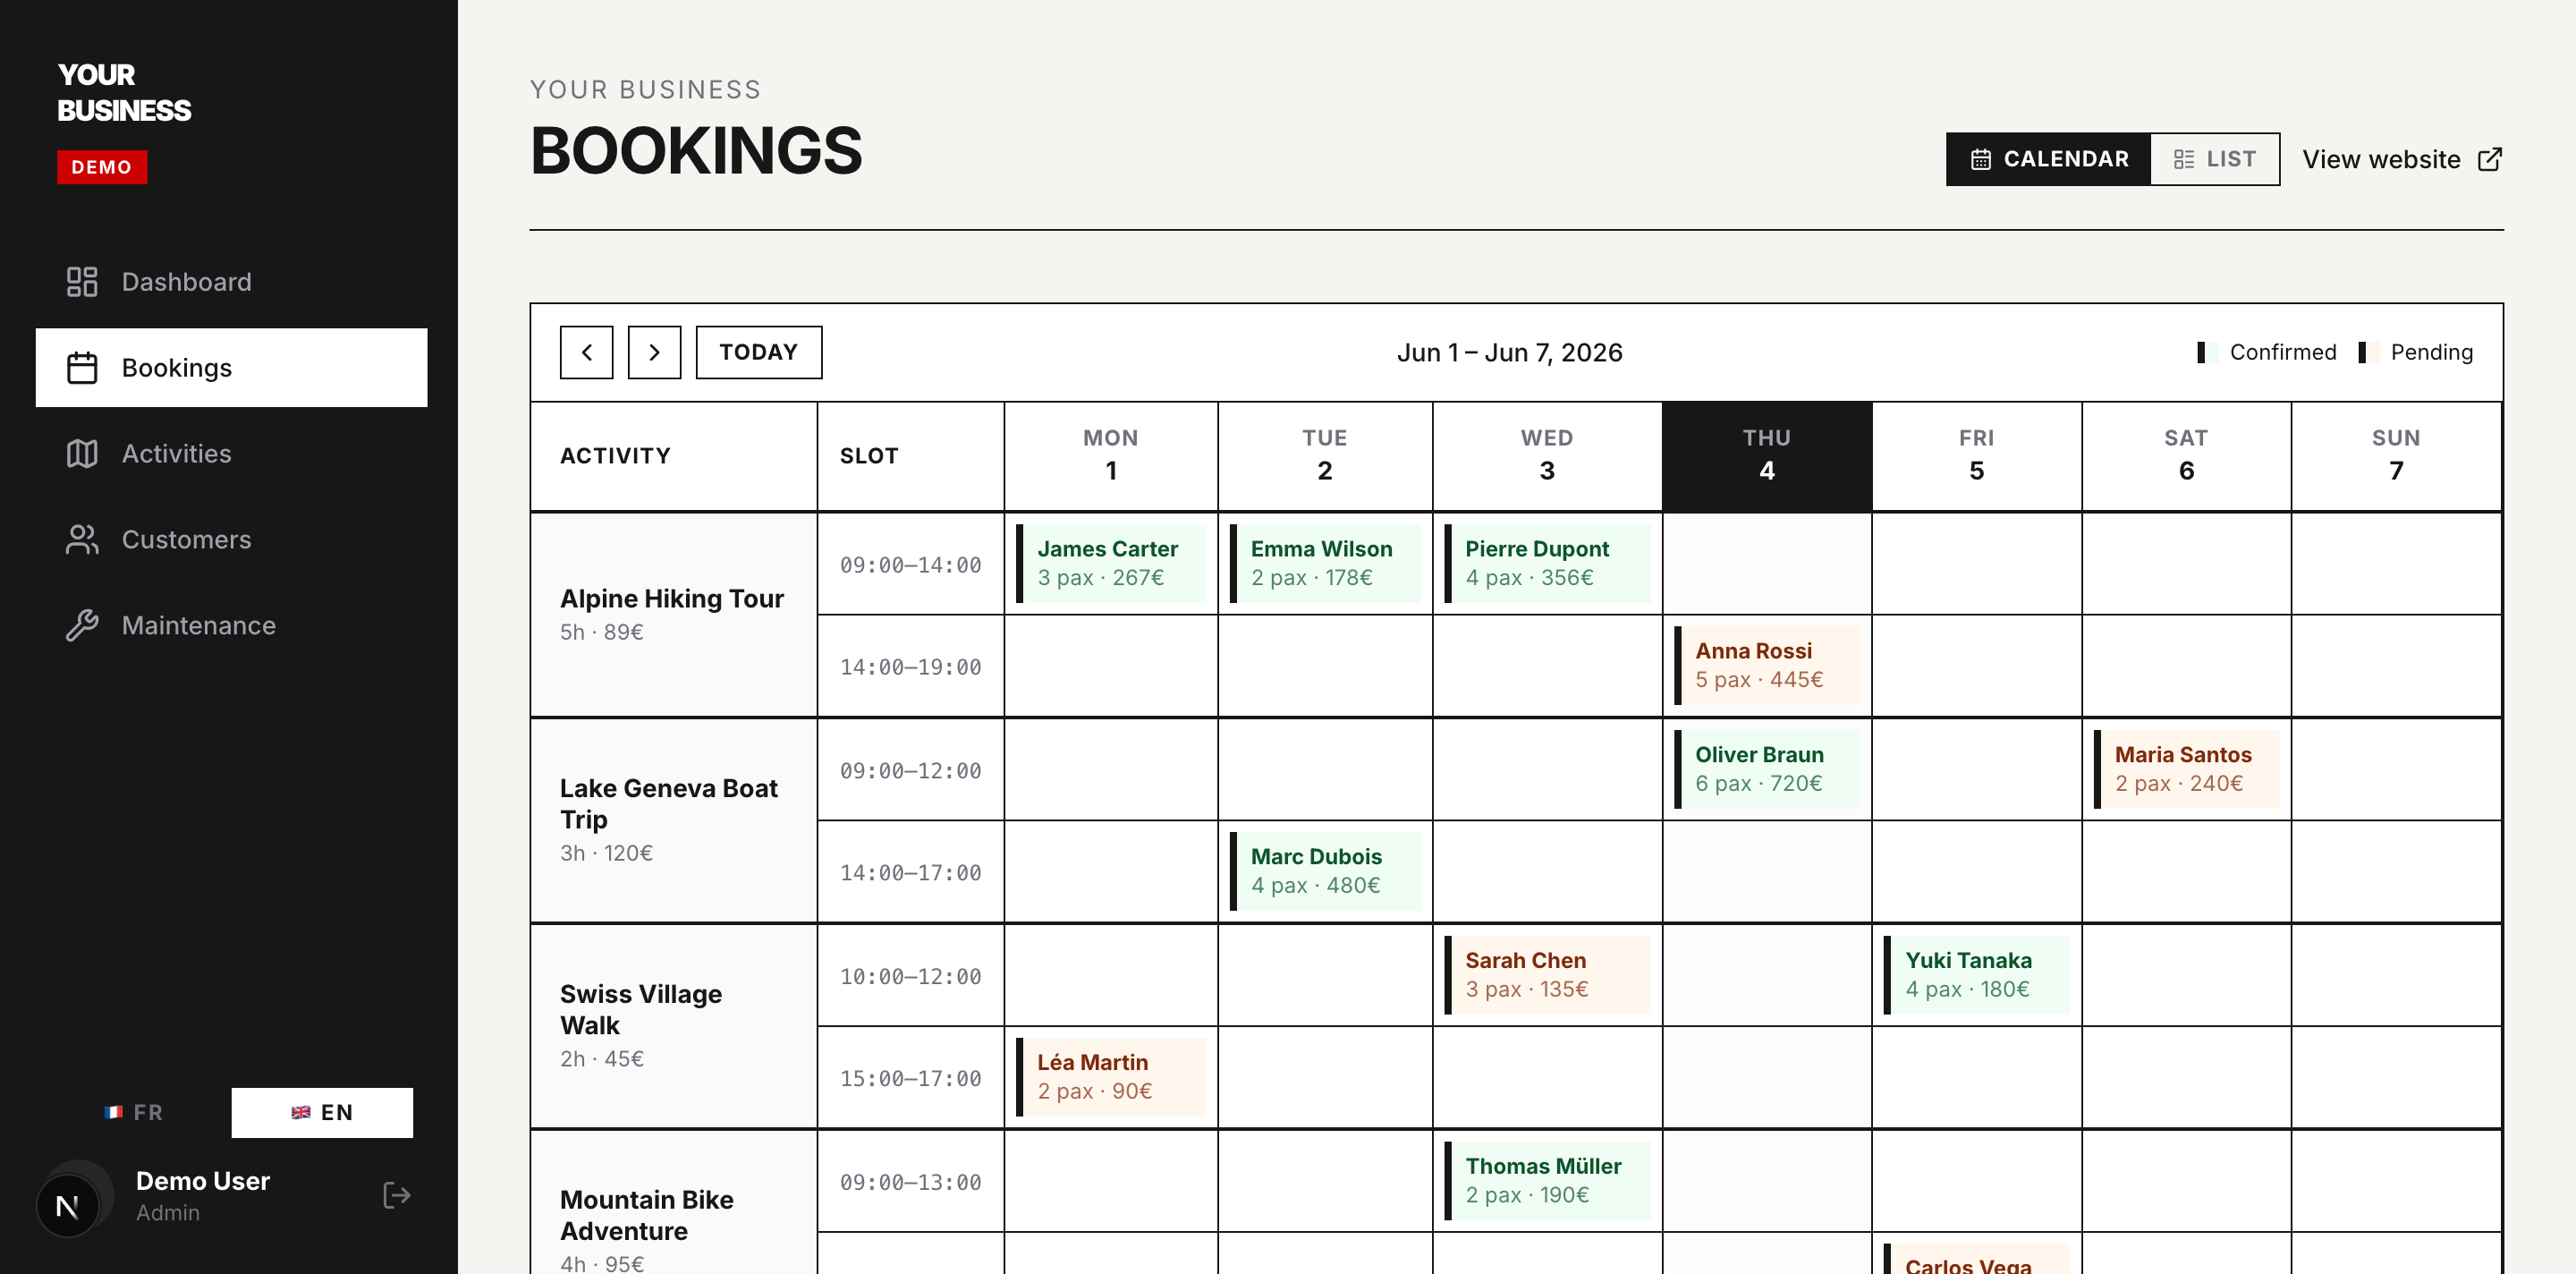
Task: Open Oliver Braun's booking
Action: point(1767,769)
